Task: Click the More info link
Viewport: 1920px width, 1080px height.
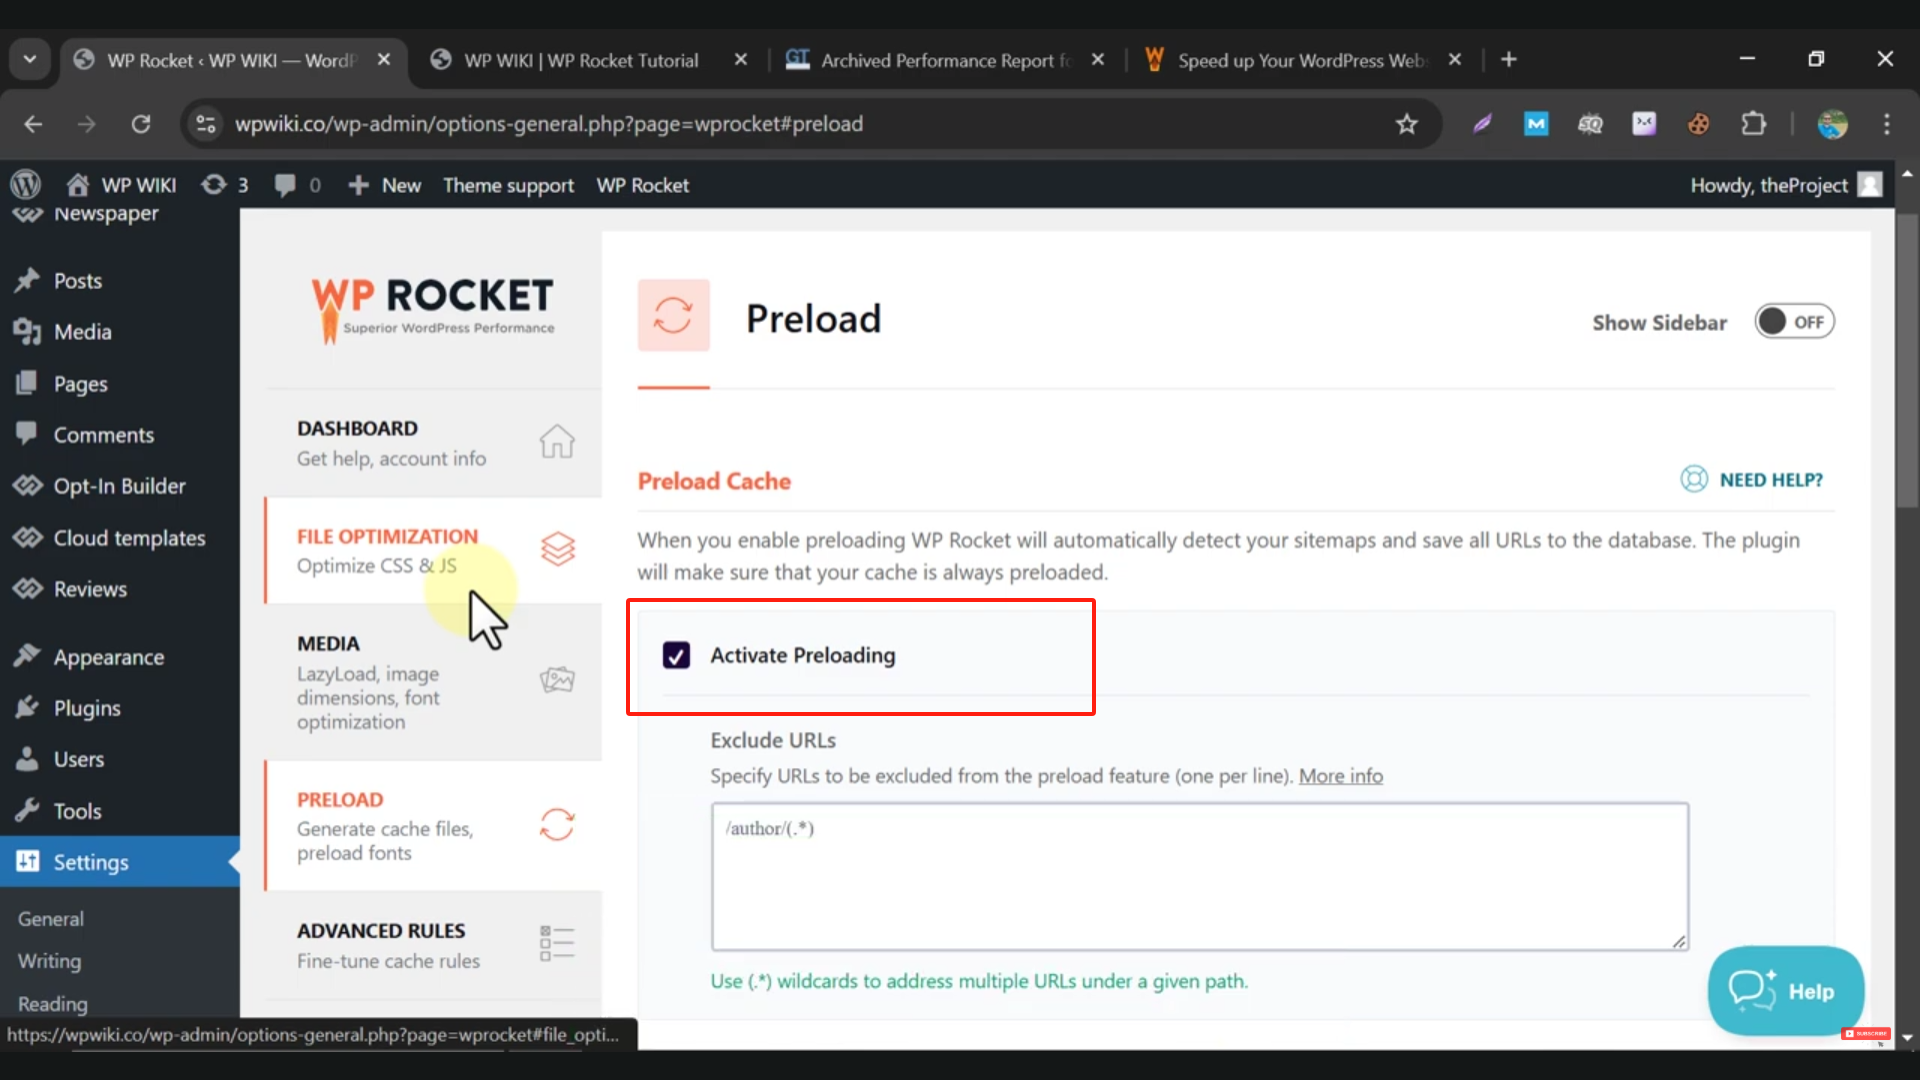Action: point(1340,776)
